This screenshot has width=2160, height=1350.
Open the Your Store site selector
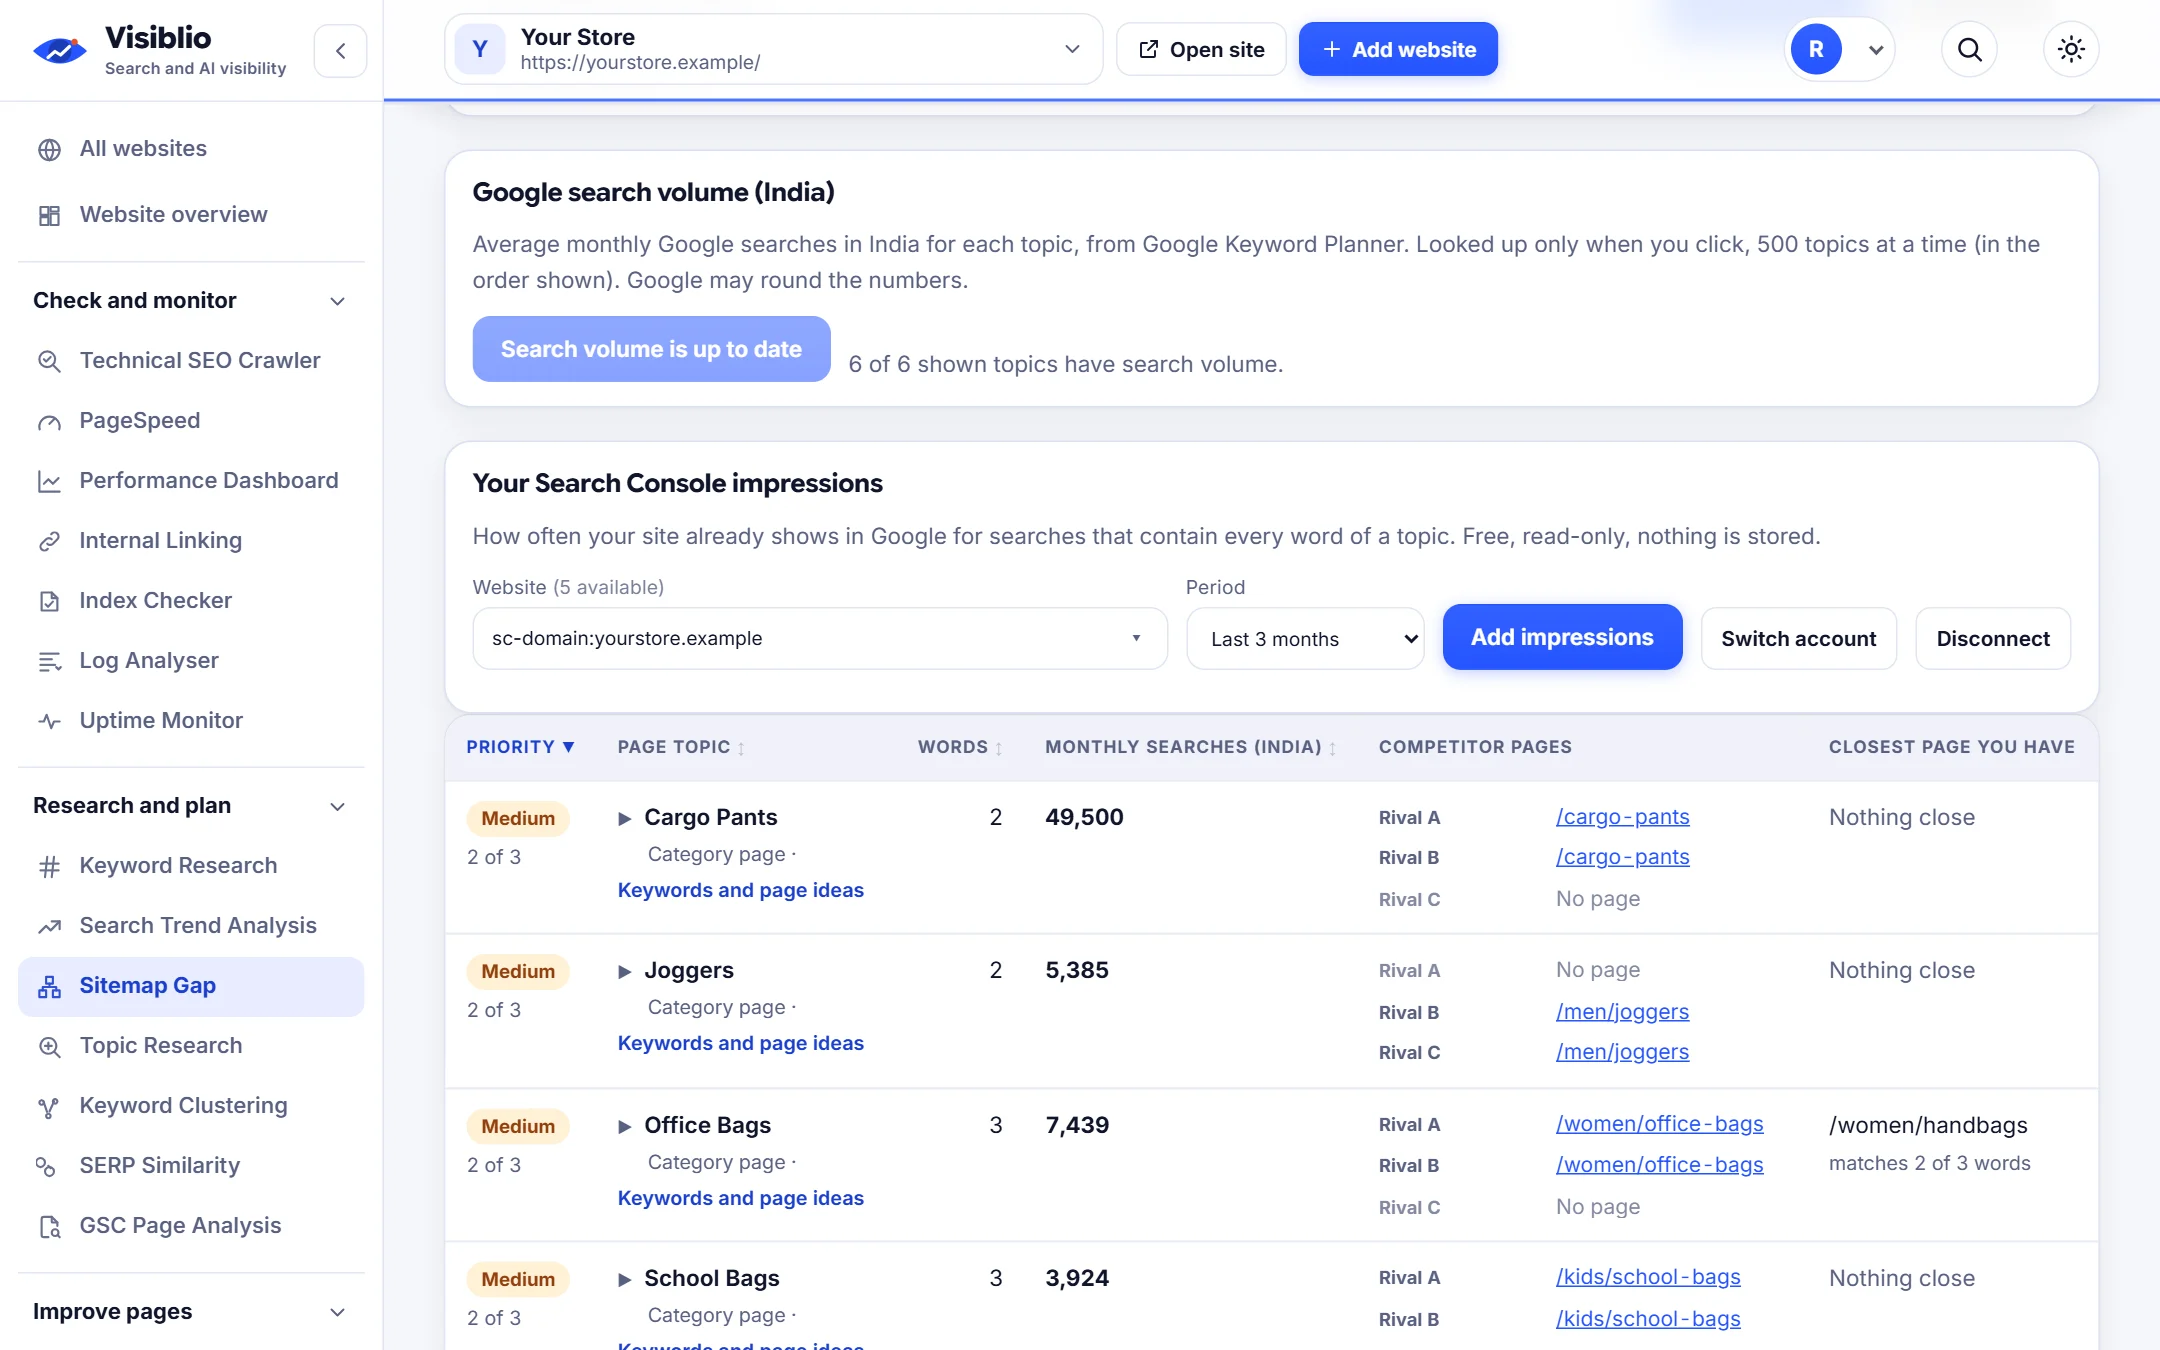coord(773,49)
